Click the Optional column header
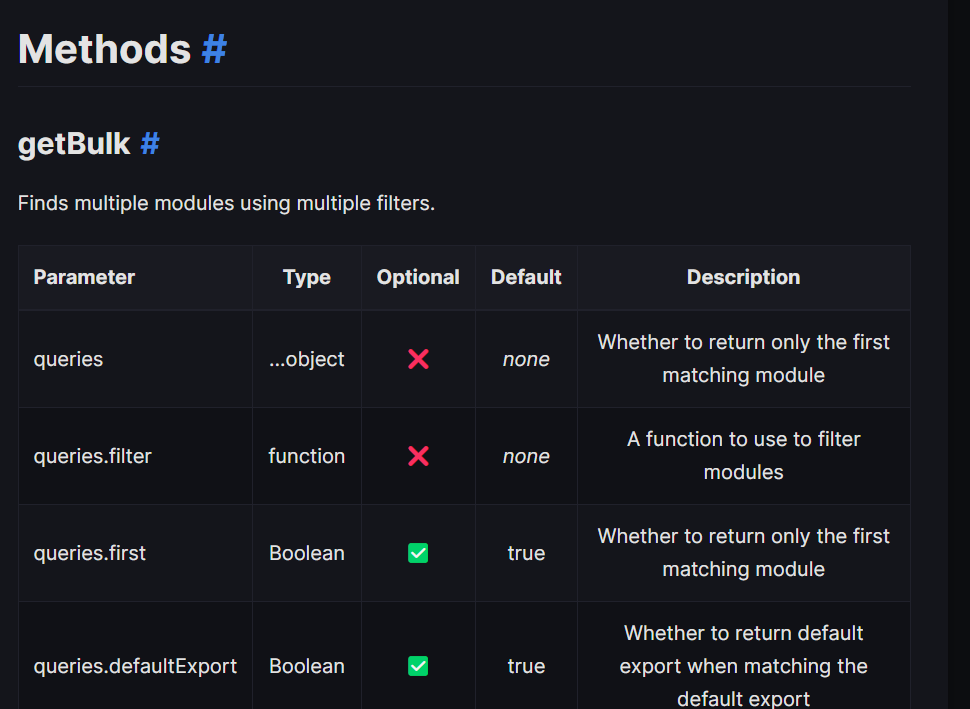Viewport: 970px width, 709px height. (418, 277)
